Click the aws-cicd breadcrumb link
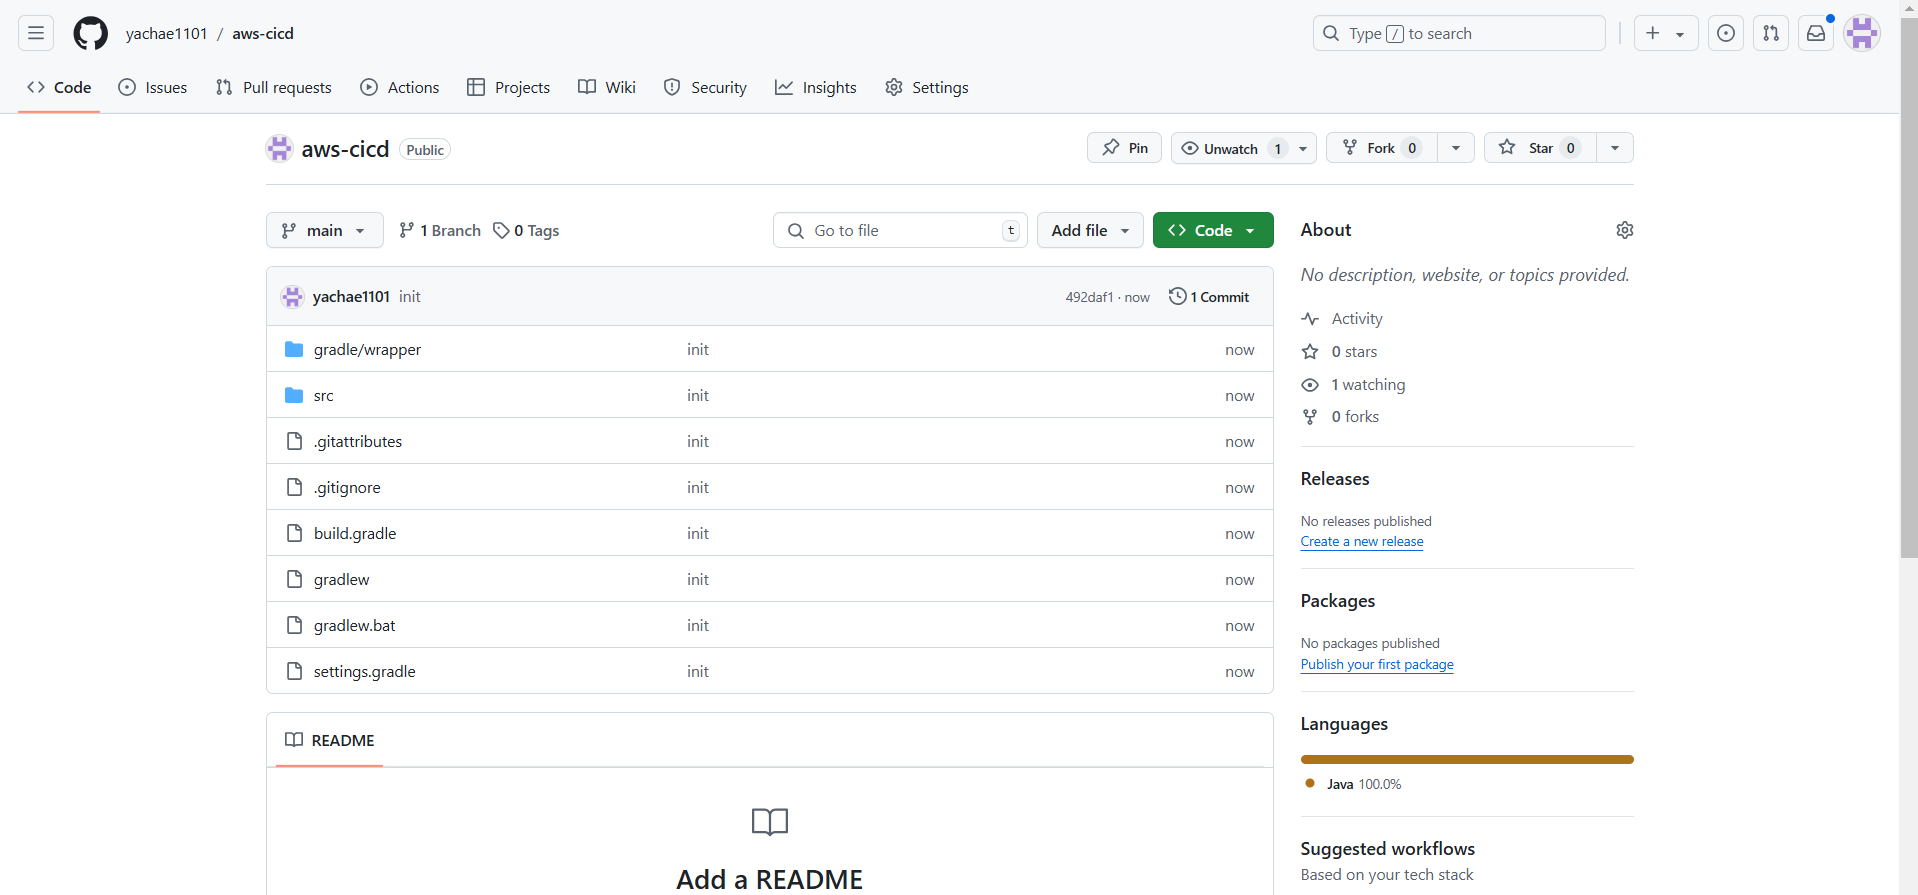 coord(263,33)
